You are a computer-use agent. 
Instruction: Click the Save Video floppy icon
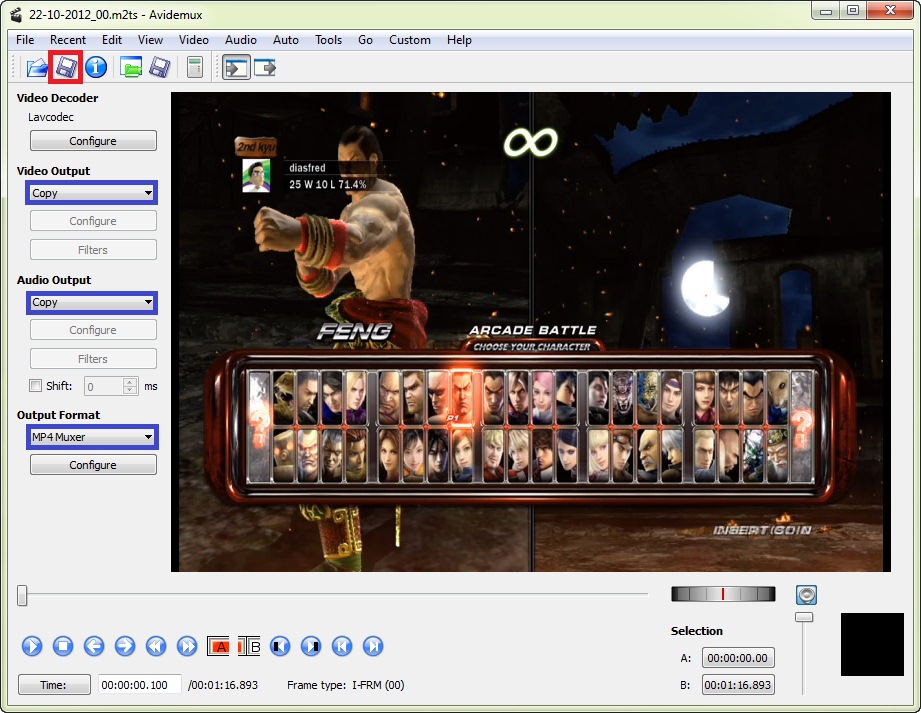click(66, 68)
